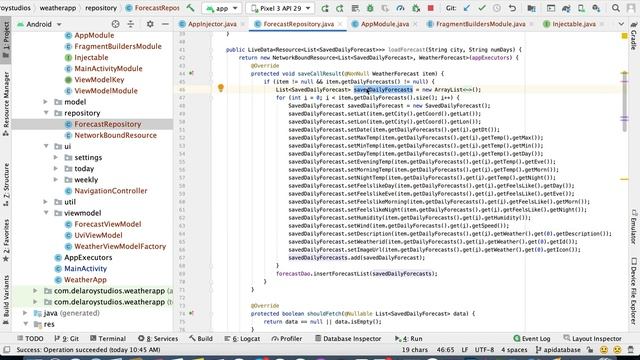
Task: Collapse the repository folder
Action: pyautogui.click(x=46, y=113)
